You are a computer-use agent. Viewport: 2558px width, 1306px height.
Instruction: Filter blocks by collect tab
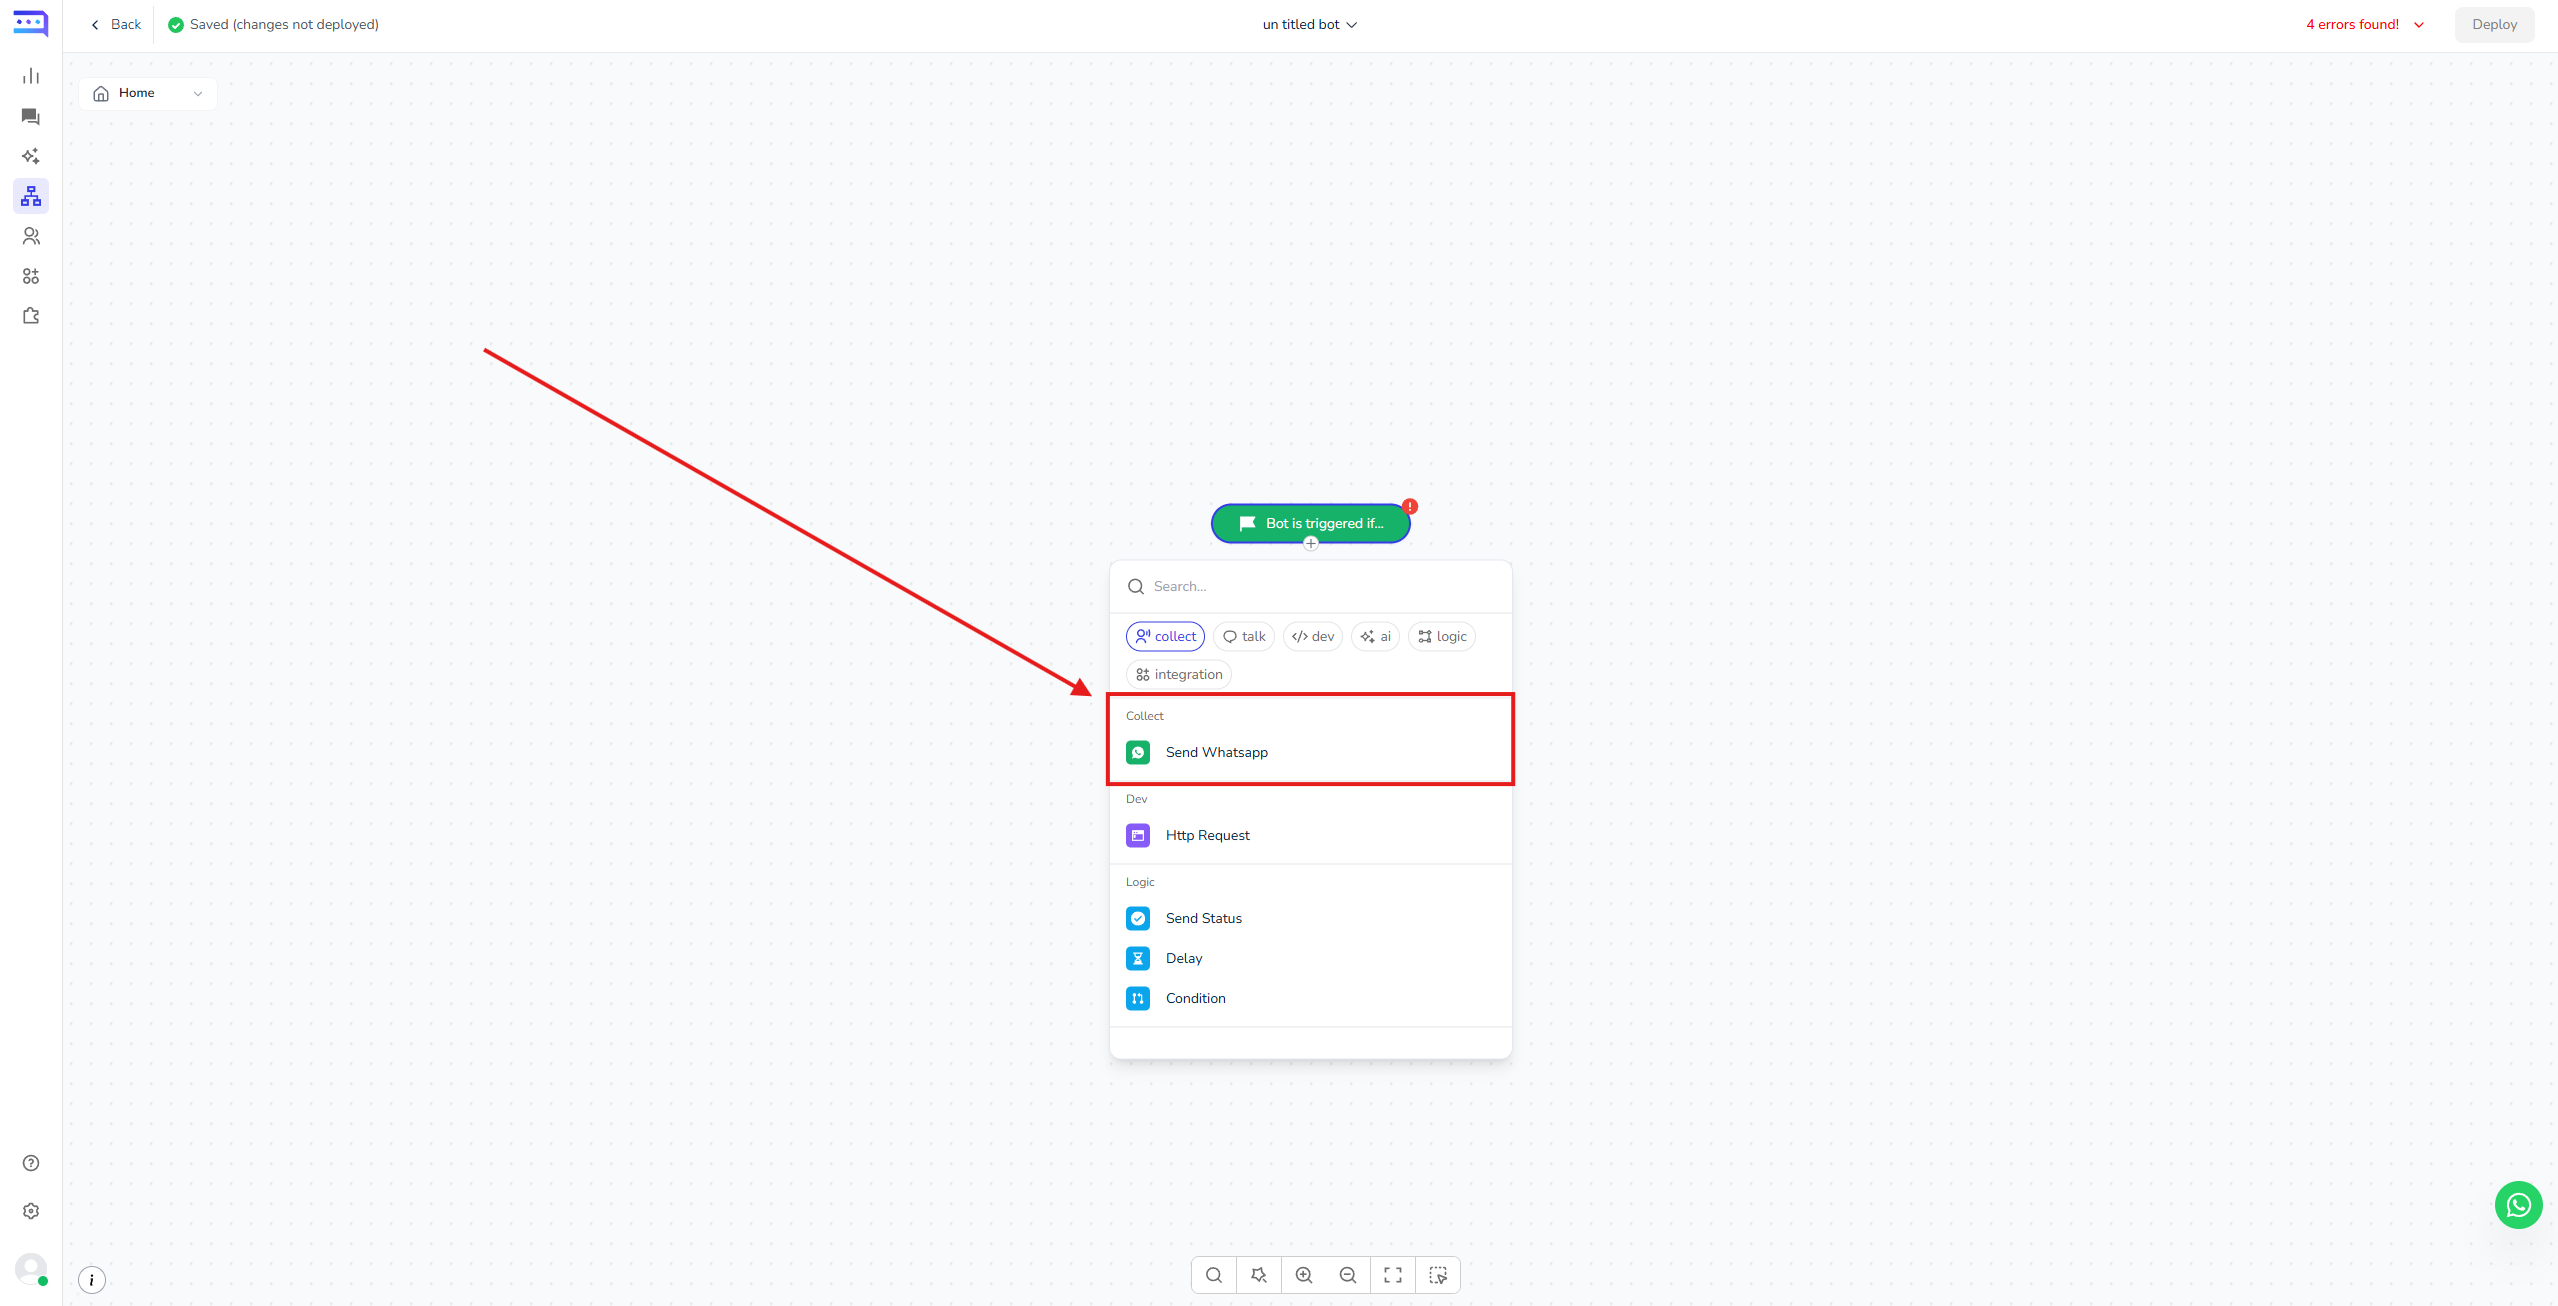[x=1165, y=636]
